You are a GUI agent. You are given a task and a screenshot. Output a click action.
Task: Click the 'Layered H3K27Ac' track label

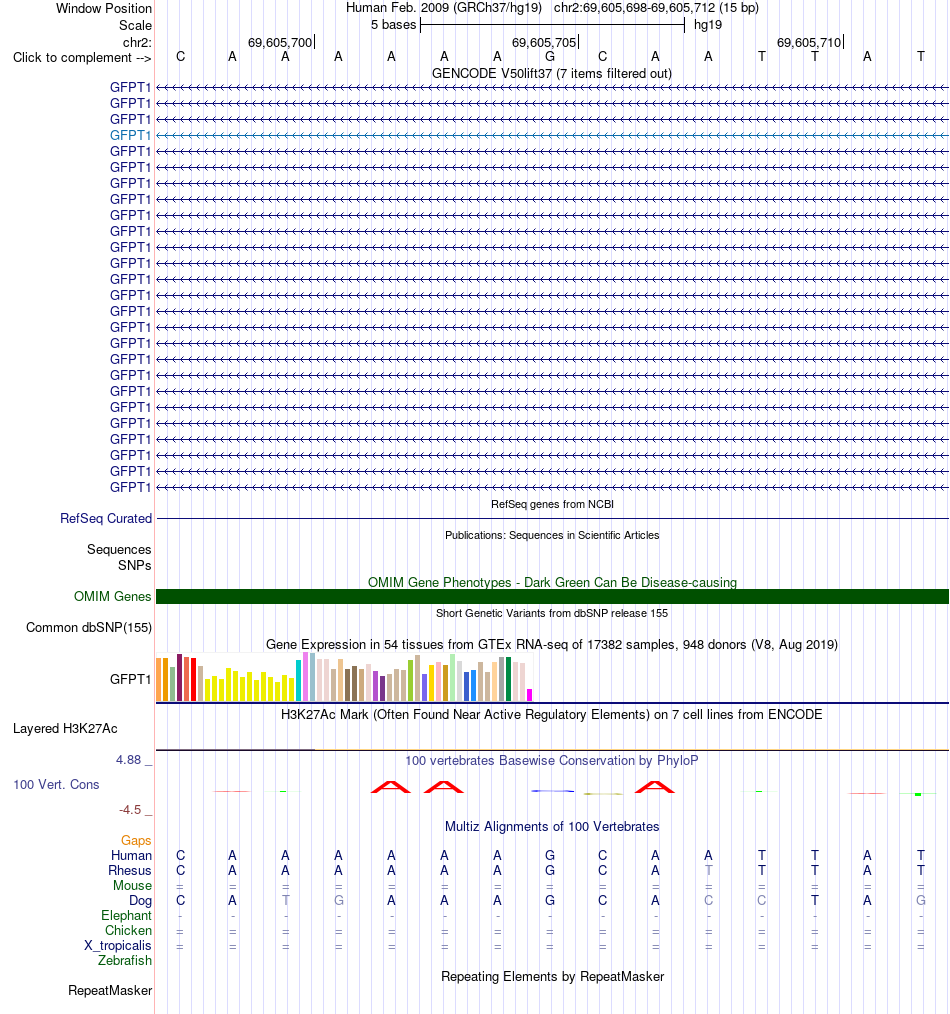coord(65,729)
